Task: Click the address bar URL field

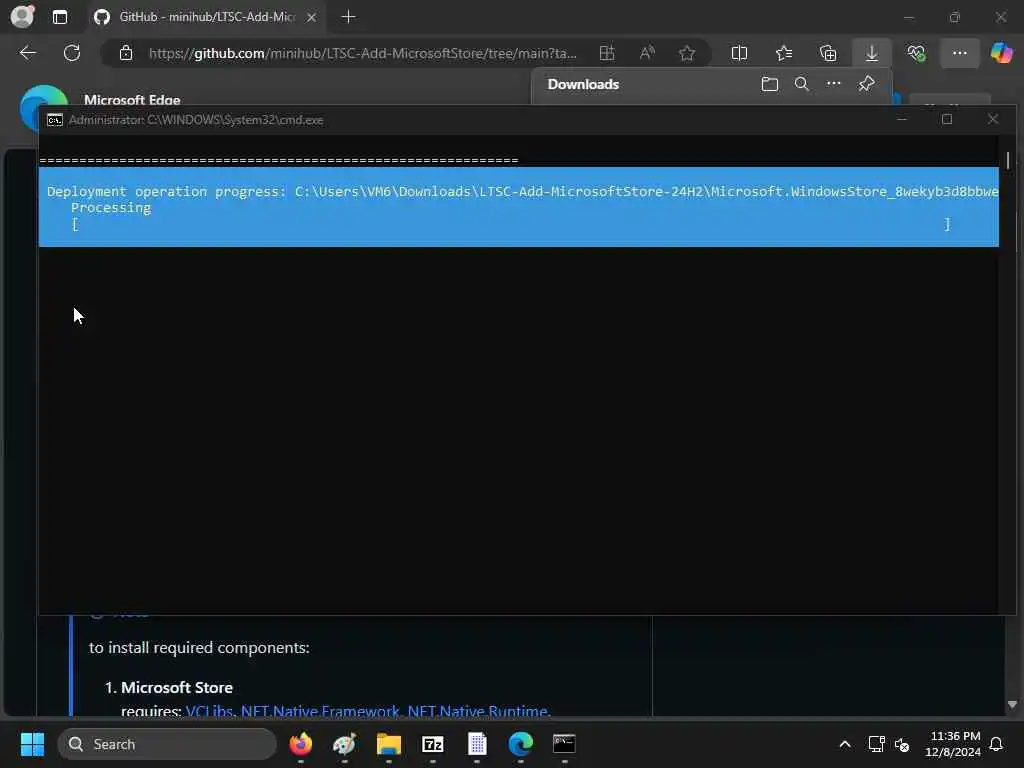Action: coord(362,53)
